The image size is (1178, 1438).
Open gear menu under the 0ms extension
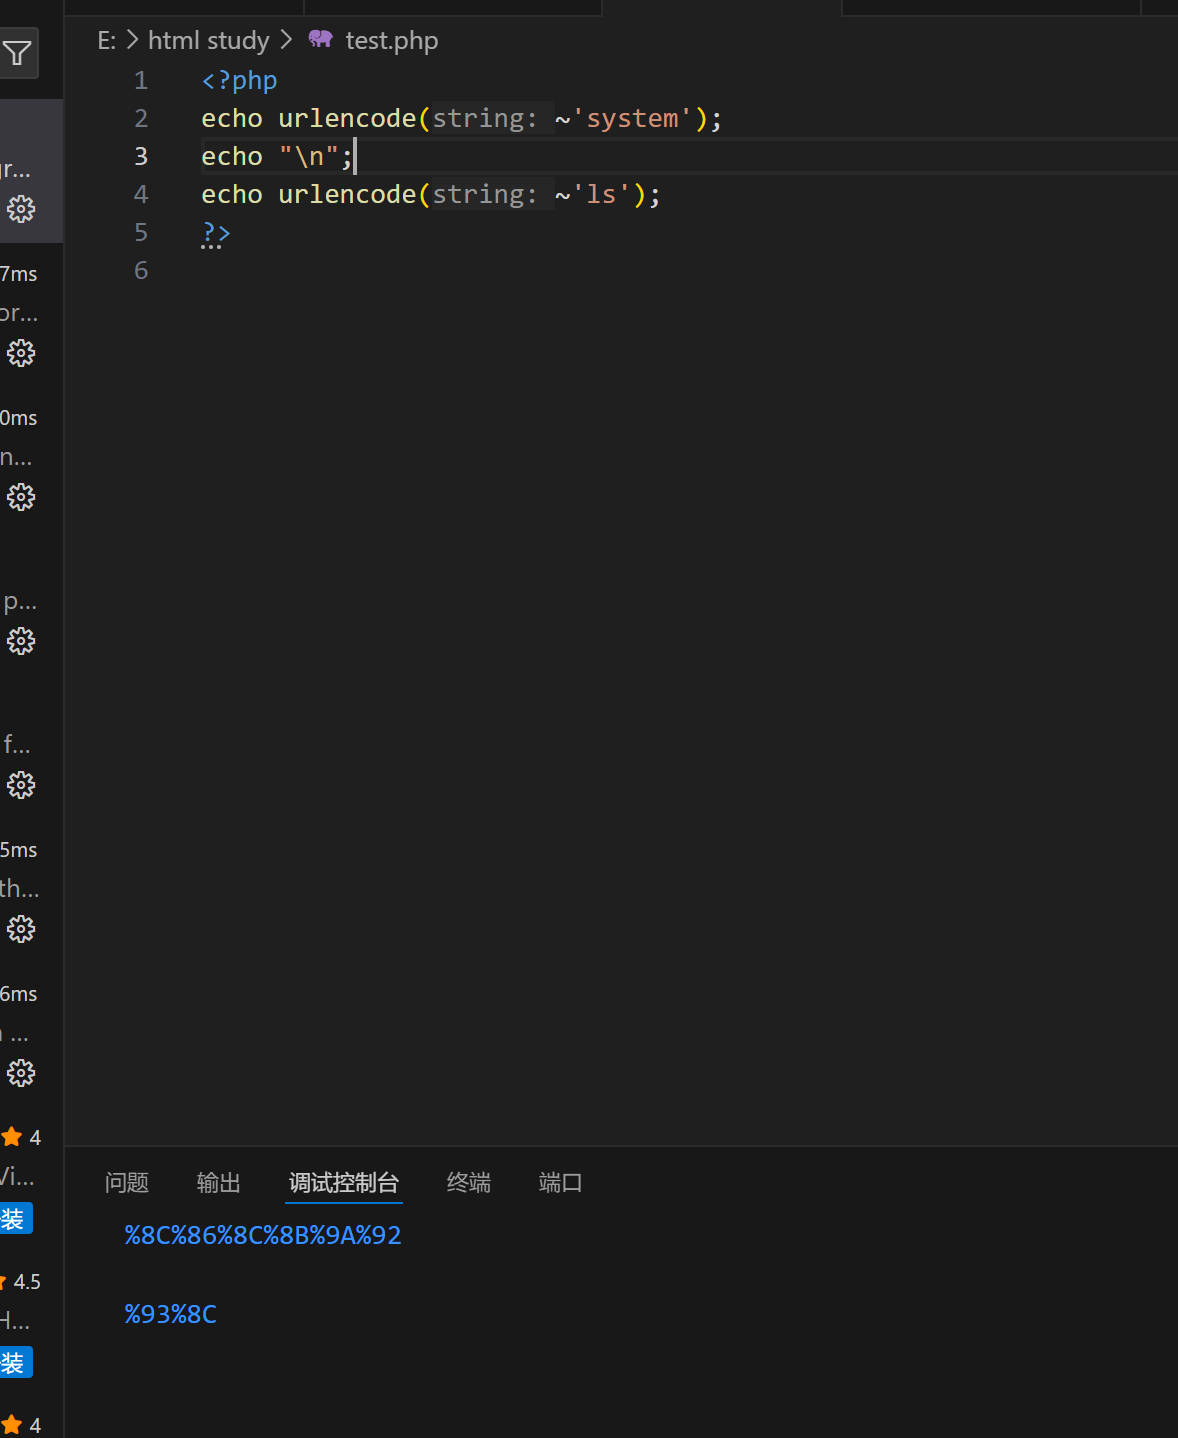[x=21, y=497]
